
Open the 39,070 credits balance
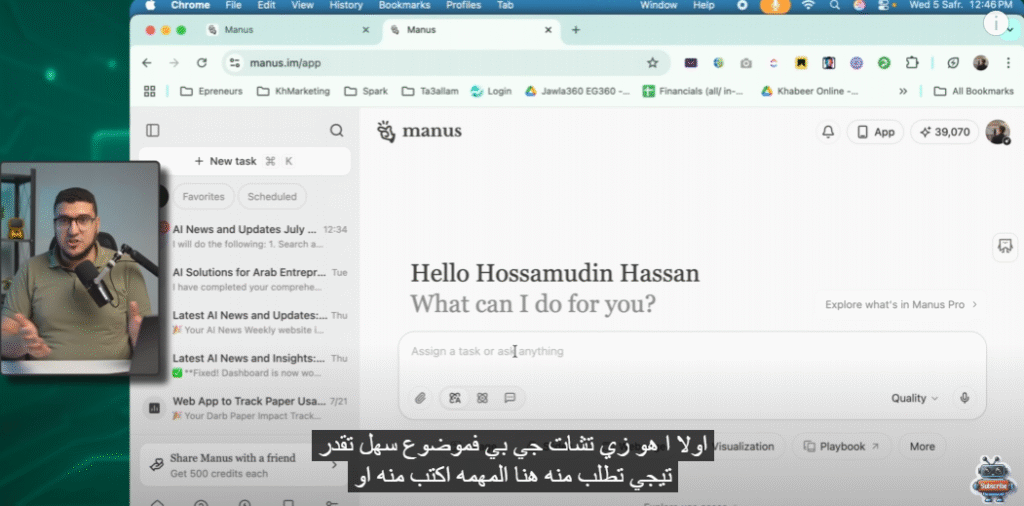(944, 132)
